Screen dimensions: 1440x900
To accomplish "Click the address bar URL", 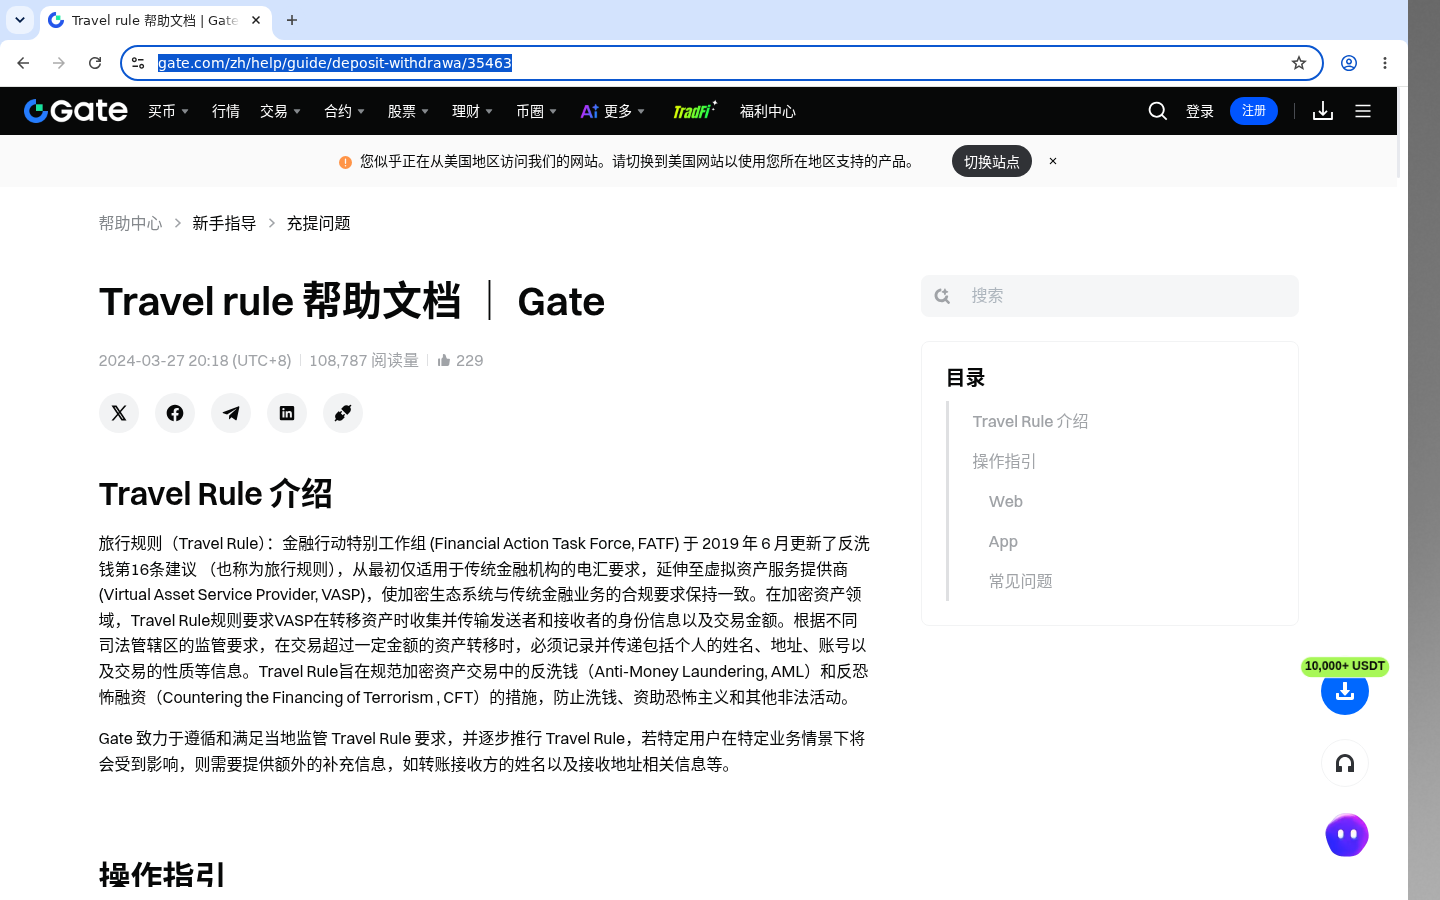I will 335,63.
